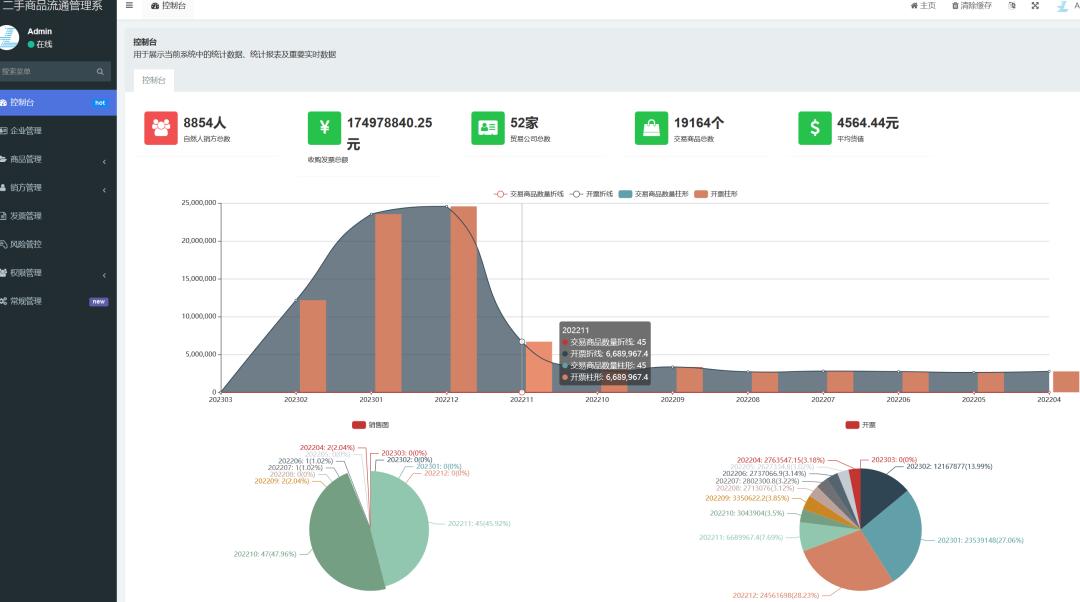Viewport: 1080px width, 602px height.
Task: Toggle the 交易商品数量折线 legend series
Action: click(529, 194)
